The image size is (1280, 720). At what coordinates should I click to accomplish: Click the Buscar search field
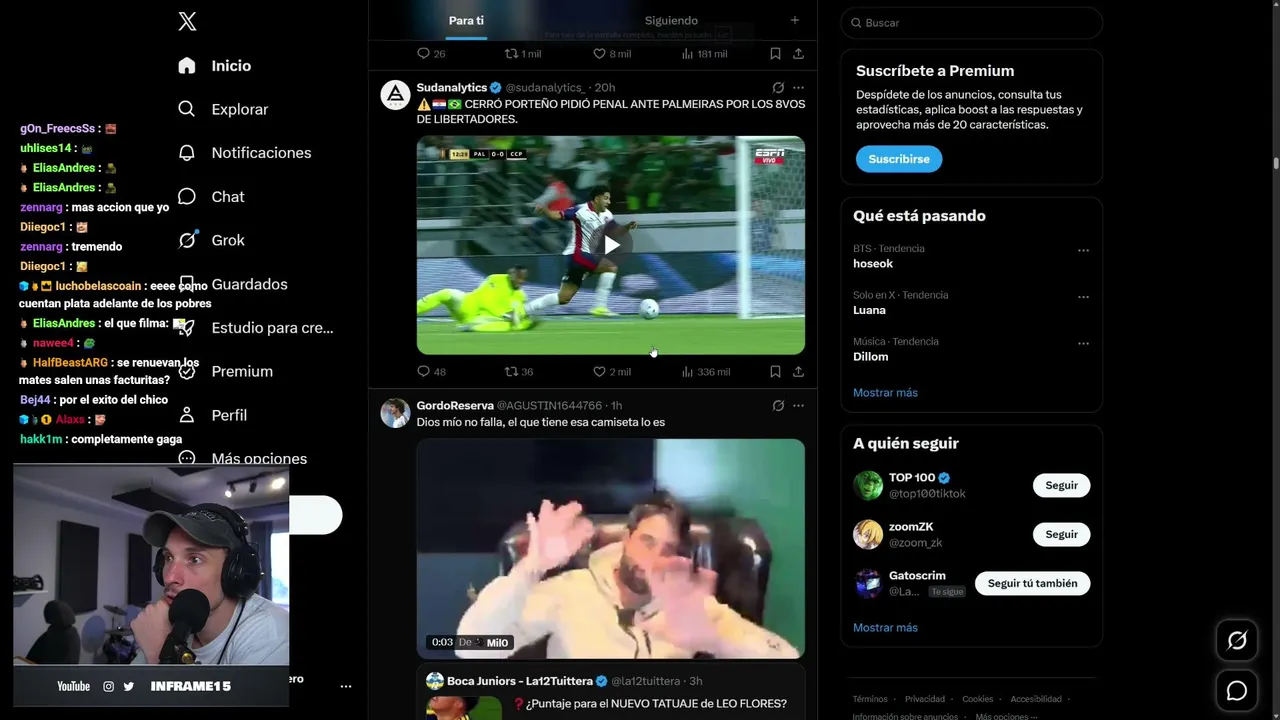pos(972,23)
